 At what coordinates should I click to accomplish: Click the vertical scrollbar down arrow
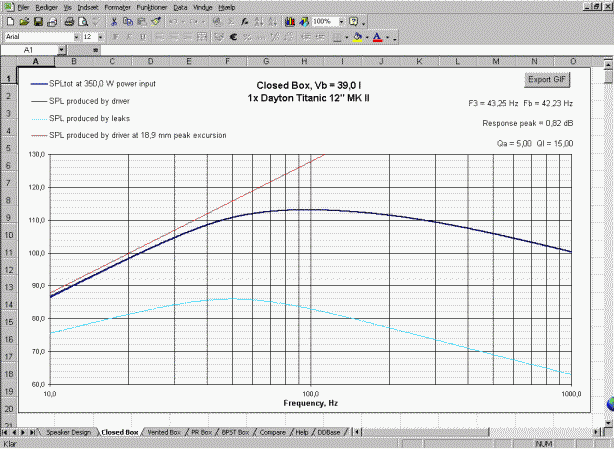(x=608, y=423)
